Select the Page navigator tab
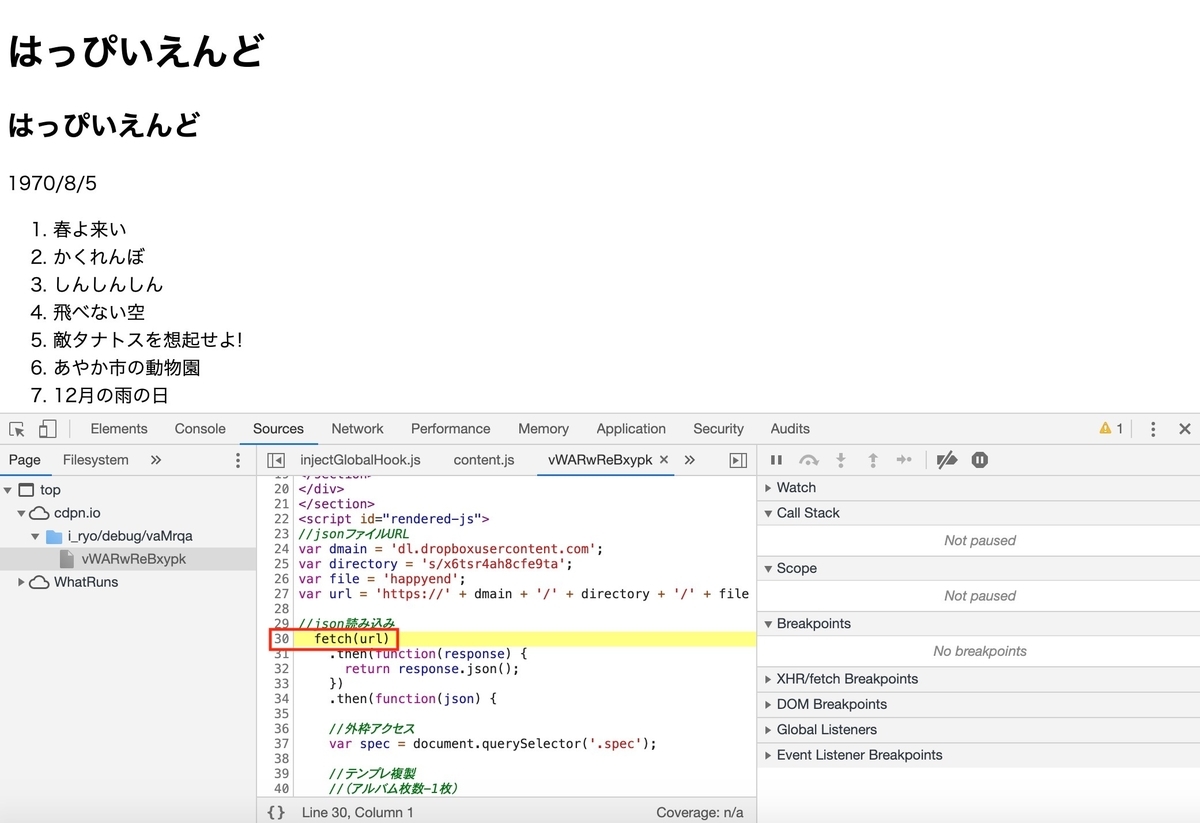This screenshot has height=823, width=1200. tap(25, 460)
